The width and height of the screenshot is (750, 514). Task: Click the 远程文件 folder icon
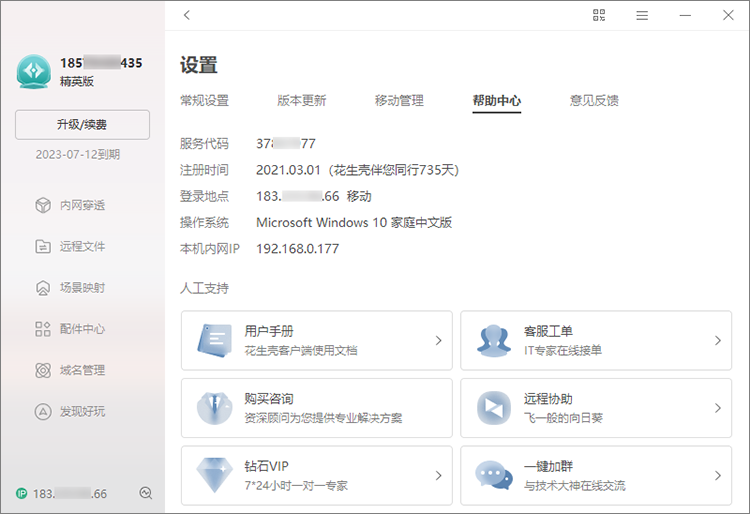click(x=43, y=246)
